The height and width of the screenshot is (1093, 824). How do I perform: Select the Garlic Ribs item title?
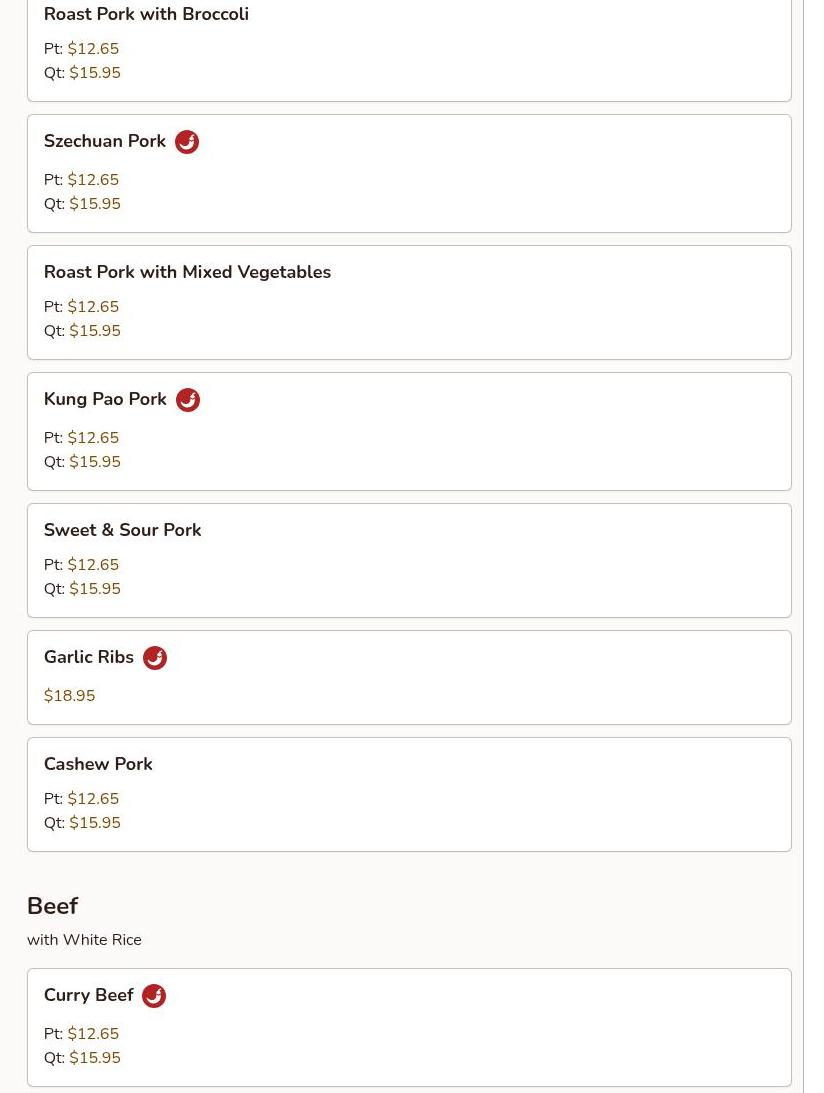point(89,658)
